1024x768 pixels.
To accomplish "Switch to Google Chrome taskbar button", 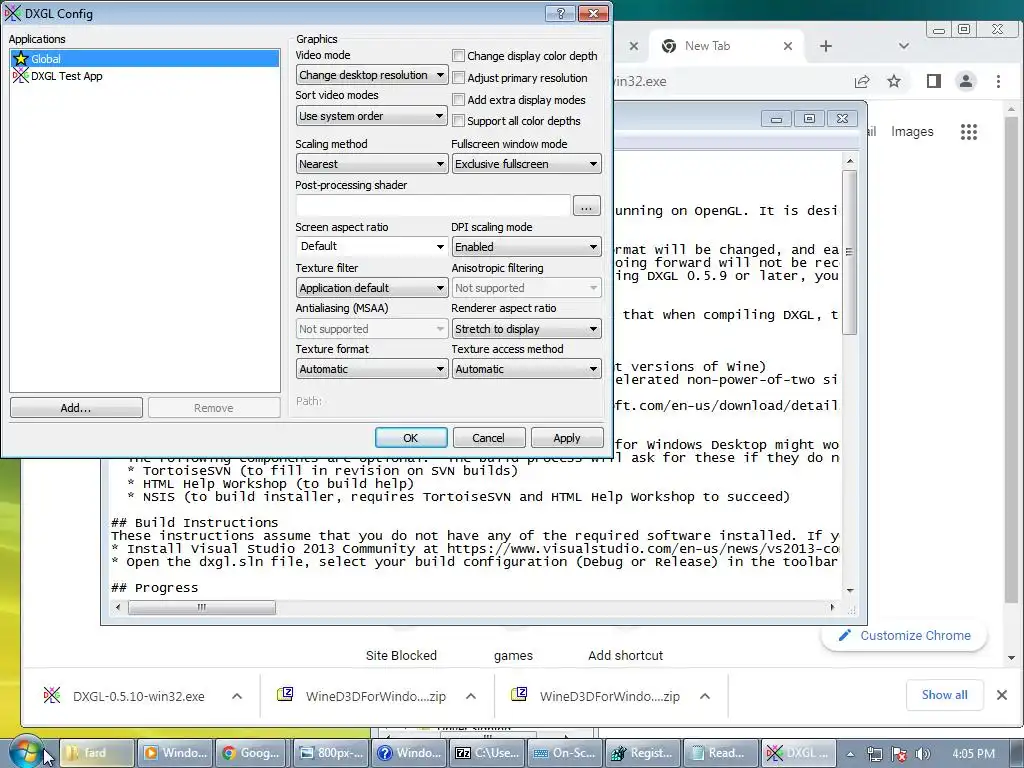I will [x=253, y=753].
